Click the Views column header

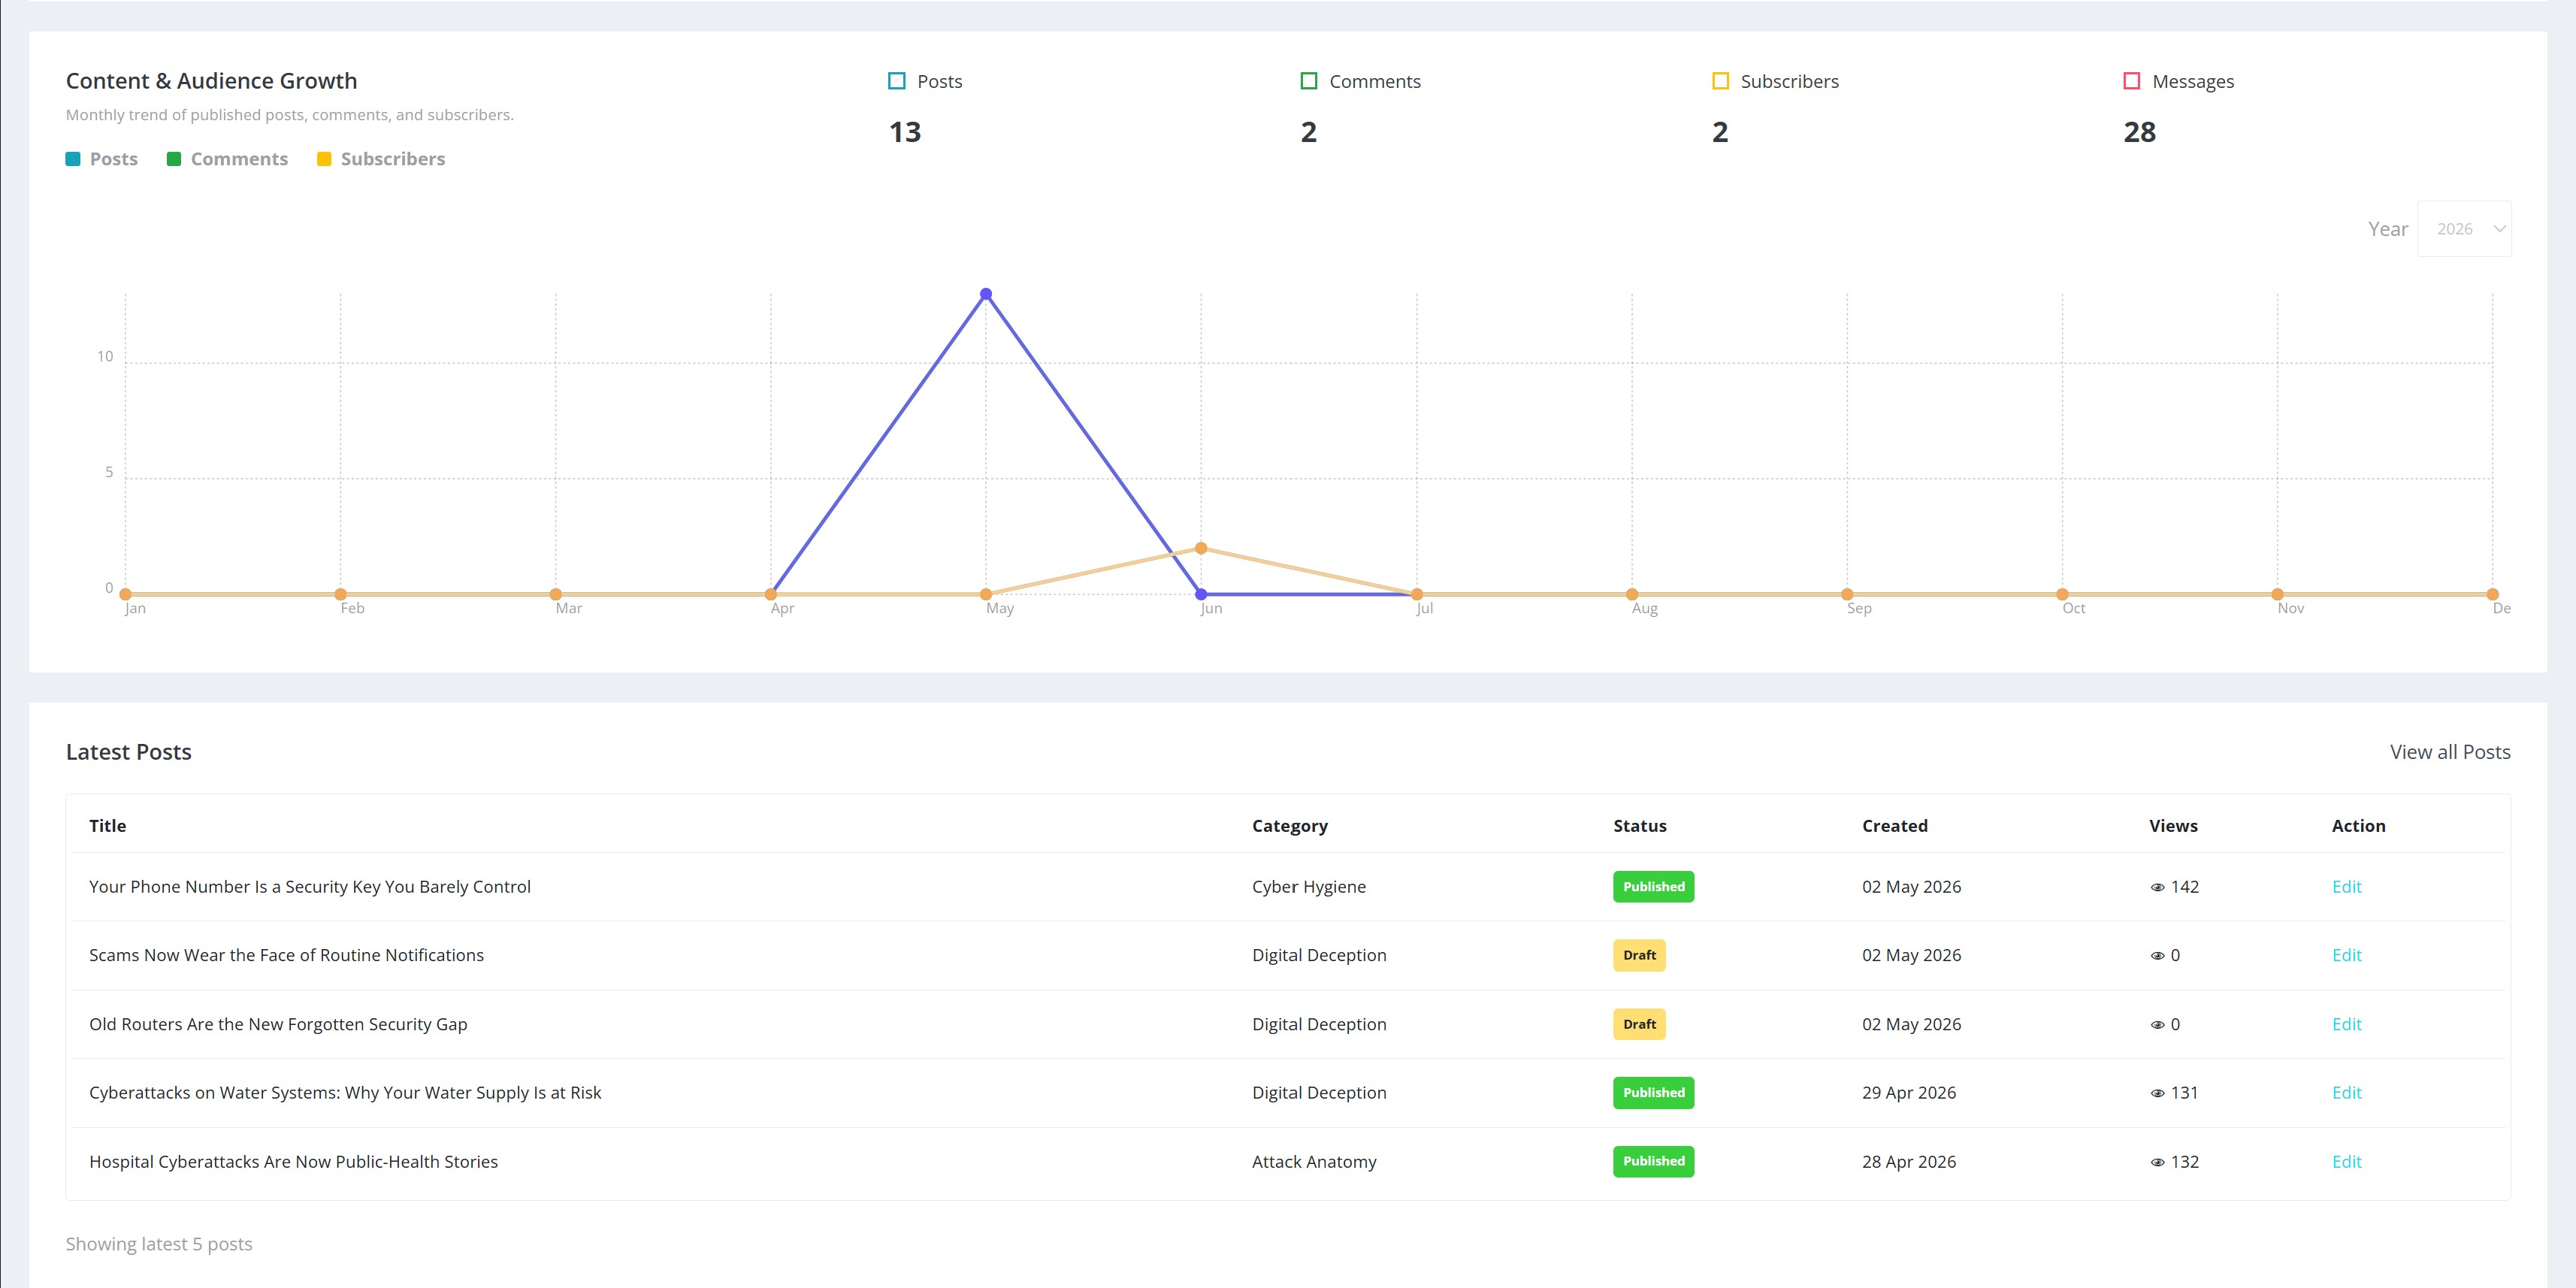coord(2173,826)
